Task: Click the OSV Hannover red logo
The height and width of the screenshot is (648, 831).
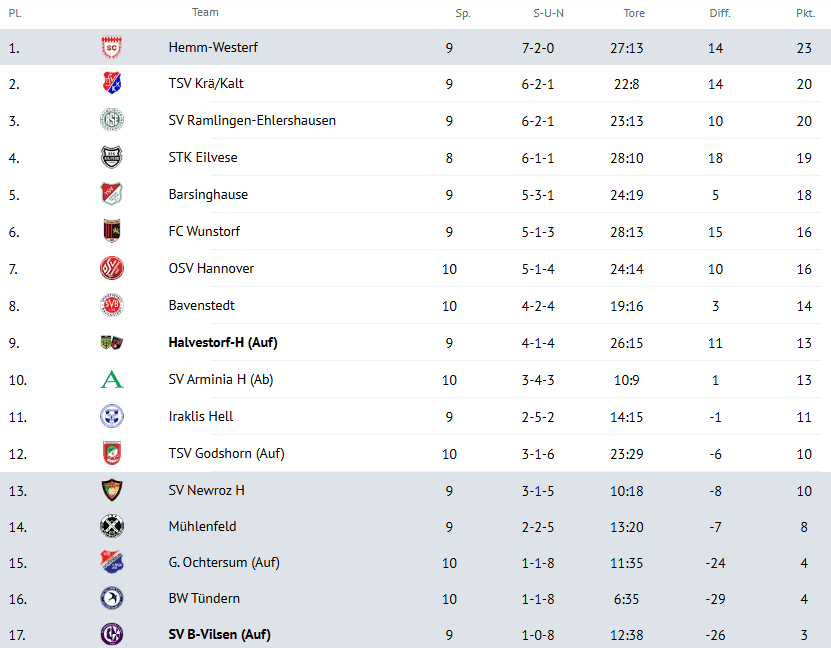Action: (111, 269)
